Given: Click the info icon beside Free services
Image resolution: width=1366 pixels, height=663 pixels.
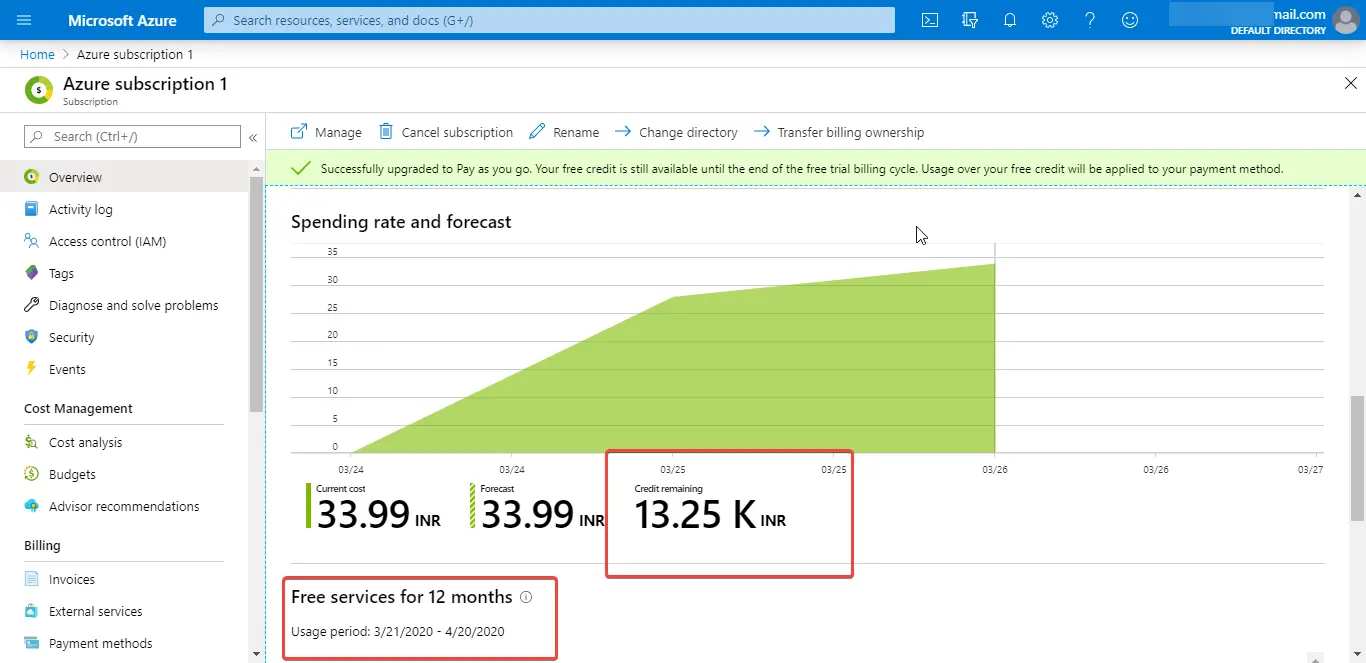Looking at the screenshot, I should pyautogui.click(x=526, y=597).
